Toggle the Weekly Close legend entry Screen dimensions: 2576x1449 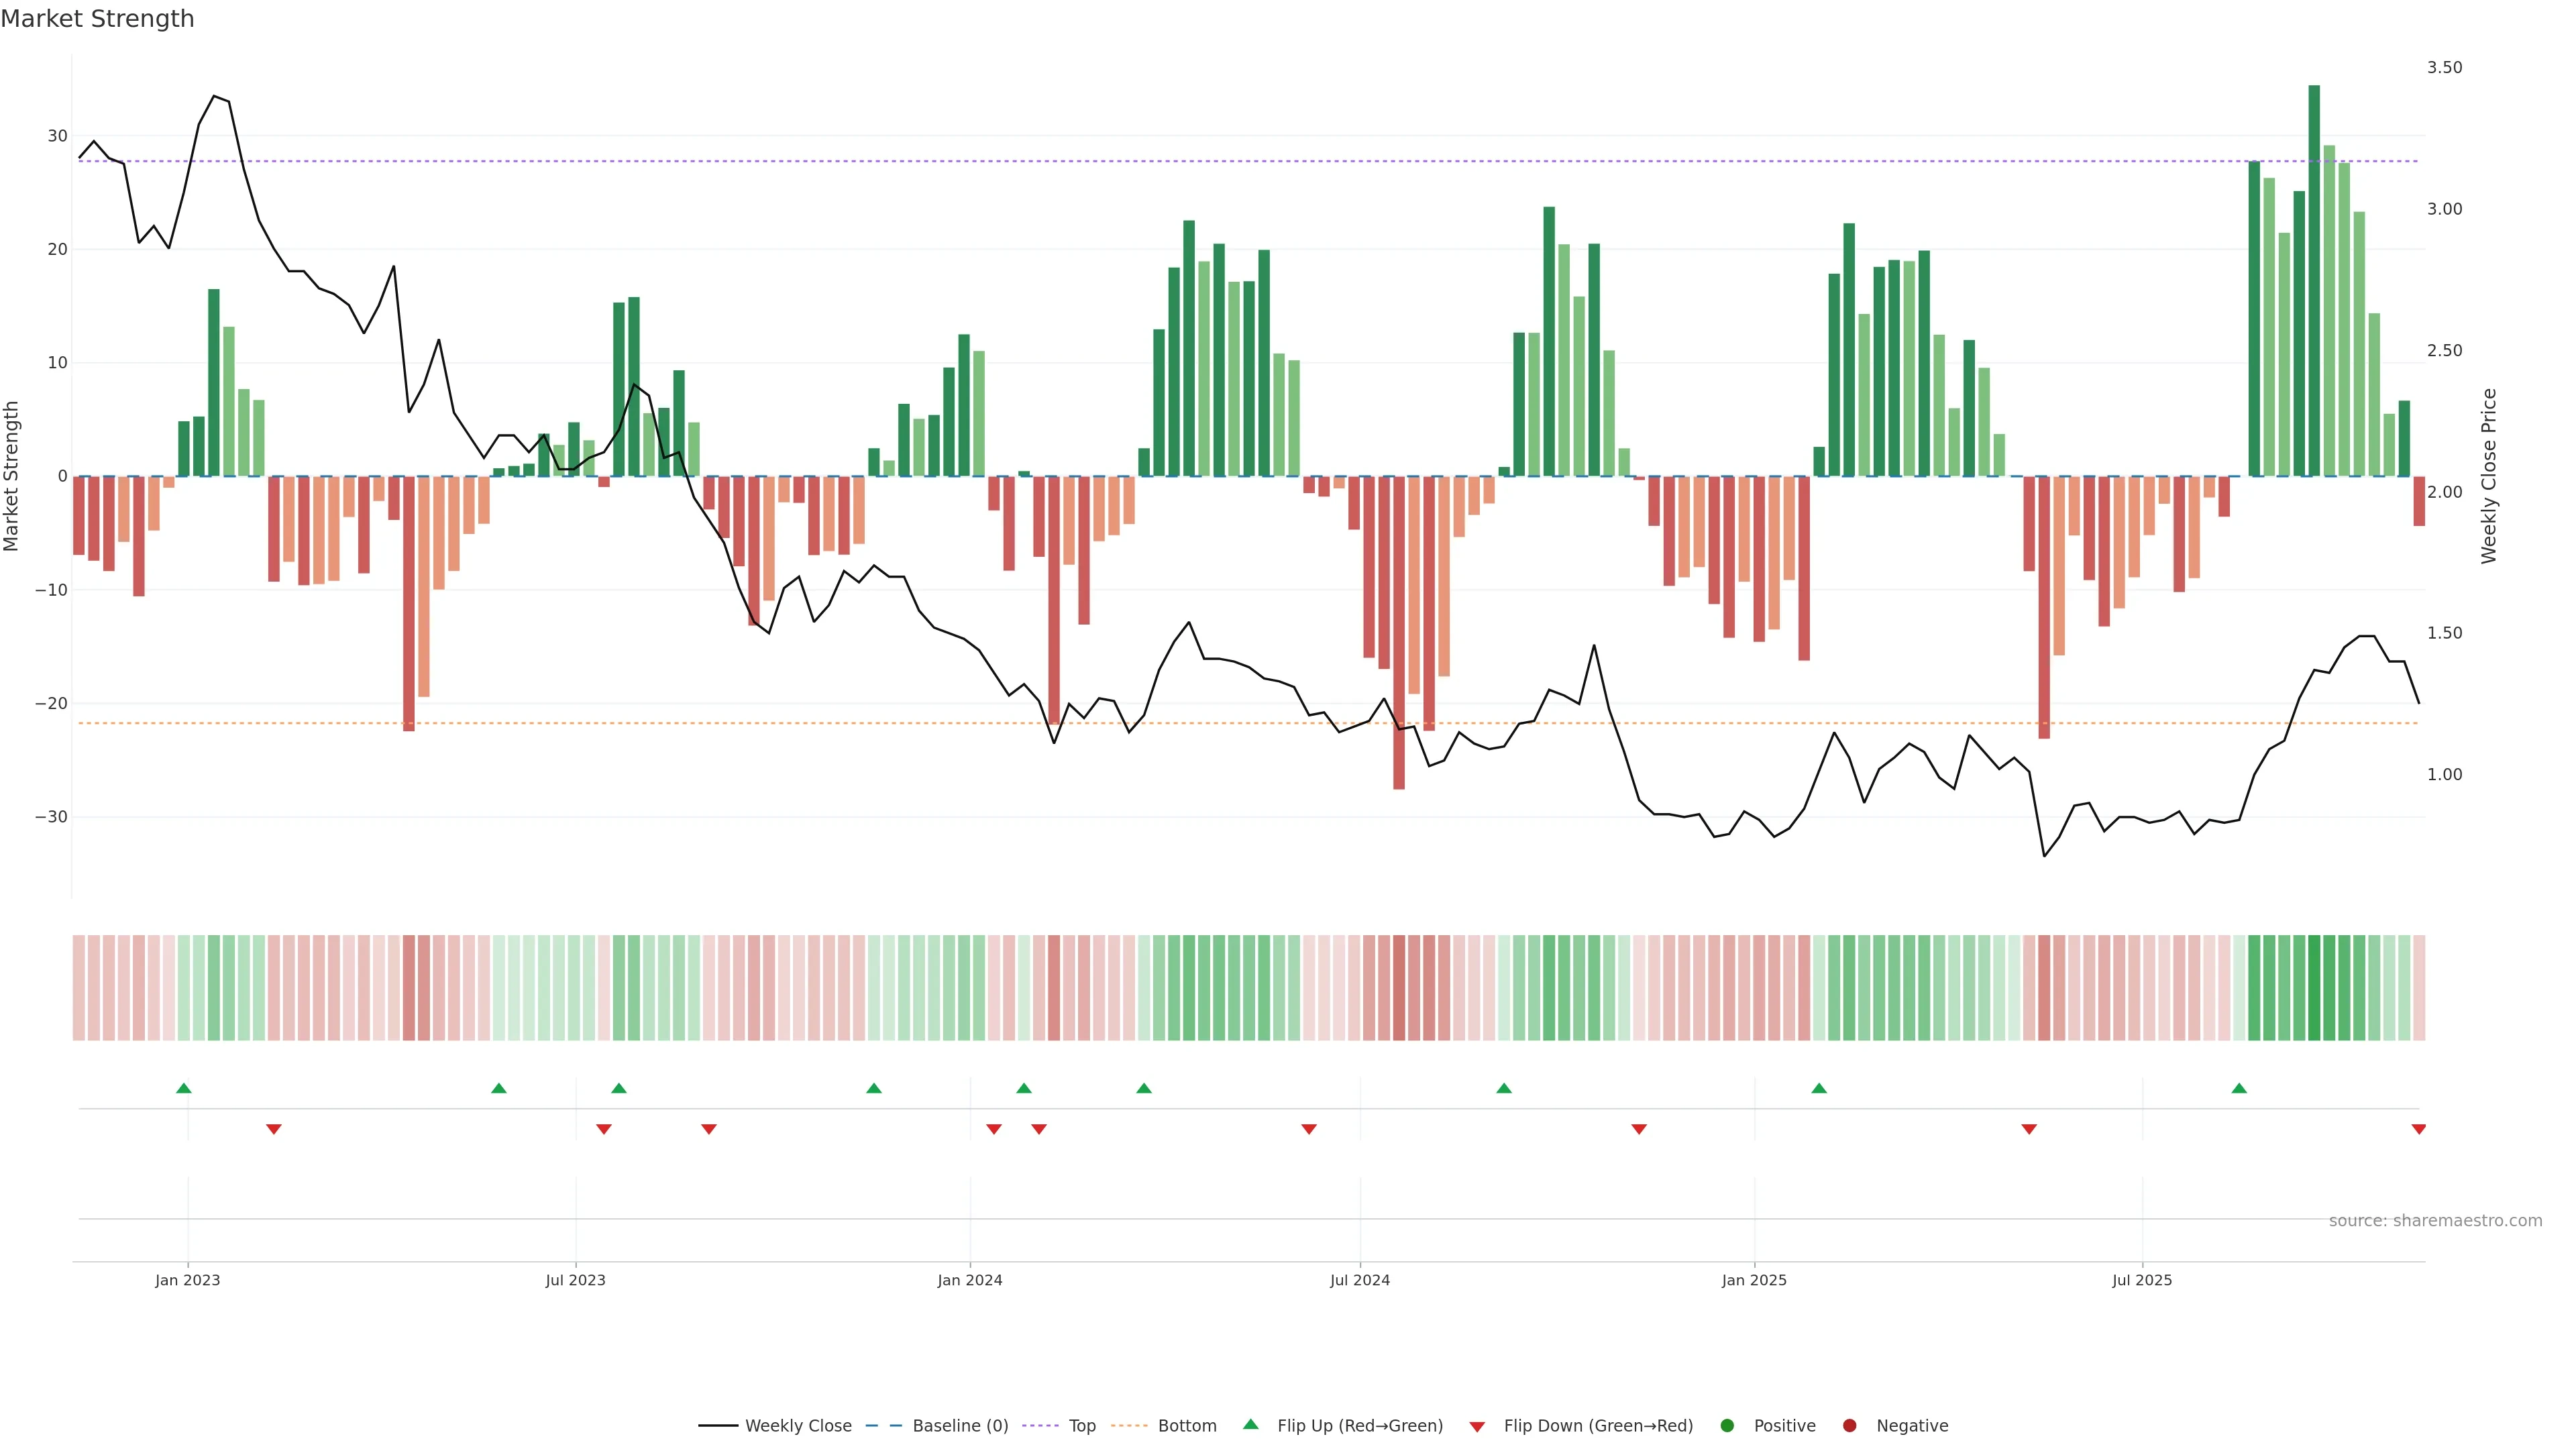point(797,1426)
